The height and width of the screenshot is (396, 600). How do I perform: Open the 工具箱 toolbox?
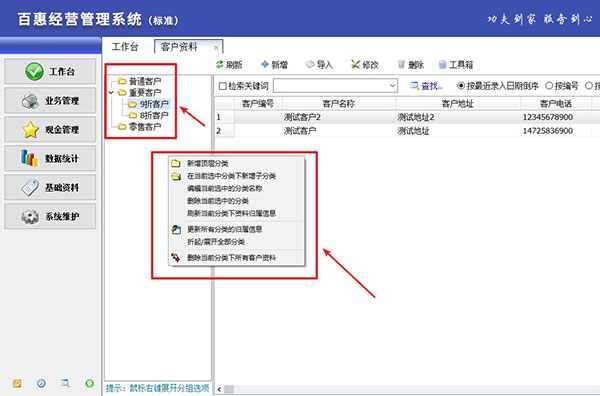(456, 65)
